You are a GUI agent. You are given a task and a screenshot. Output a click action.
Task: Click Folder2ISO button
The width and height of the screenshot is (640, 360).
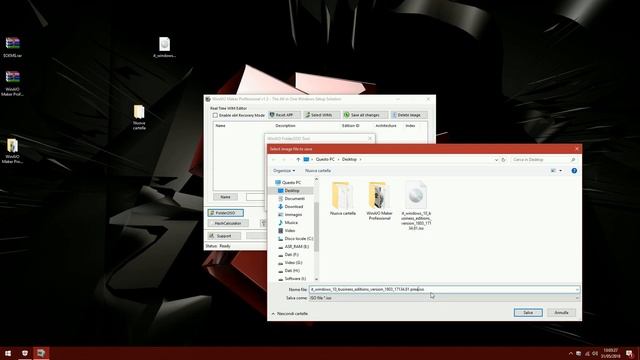225,213
